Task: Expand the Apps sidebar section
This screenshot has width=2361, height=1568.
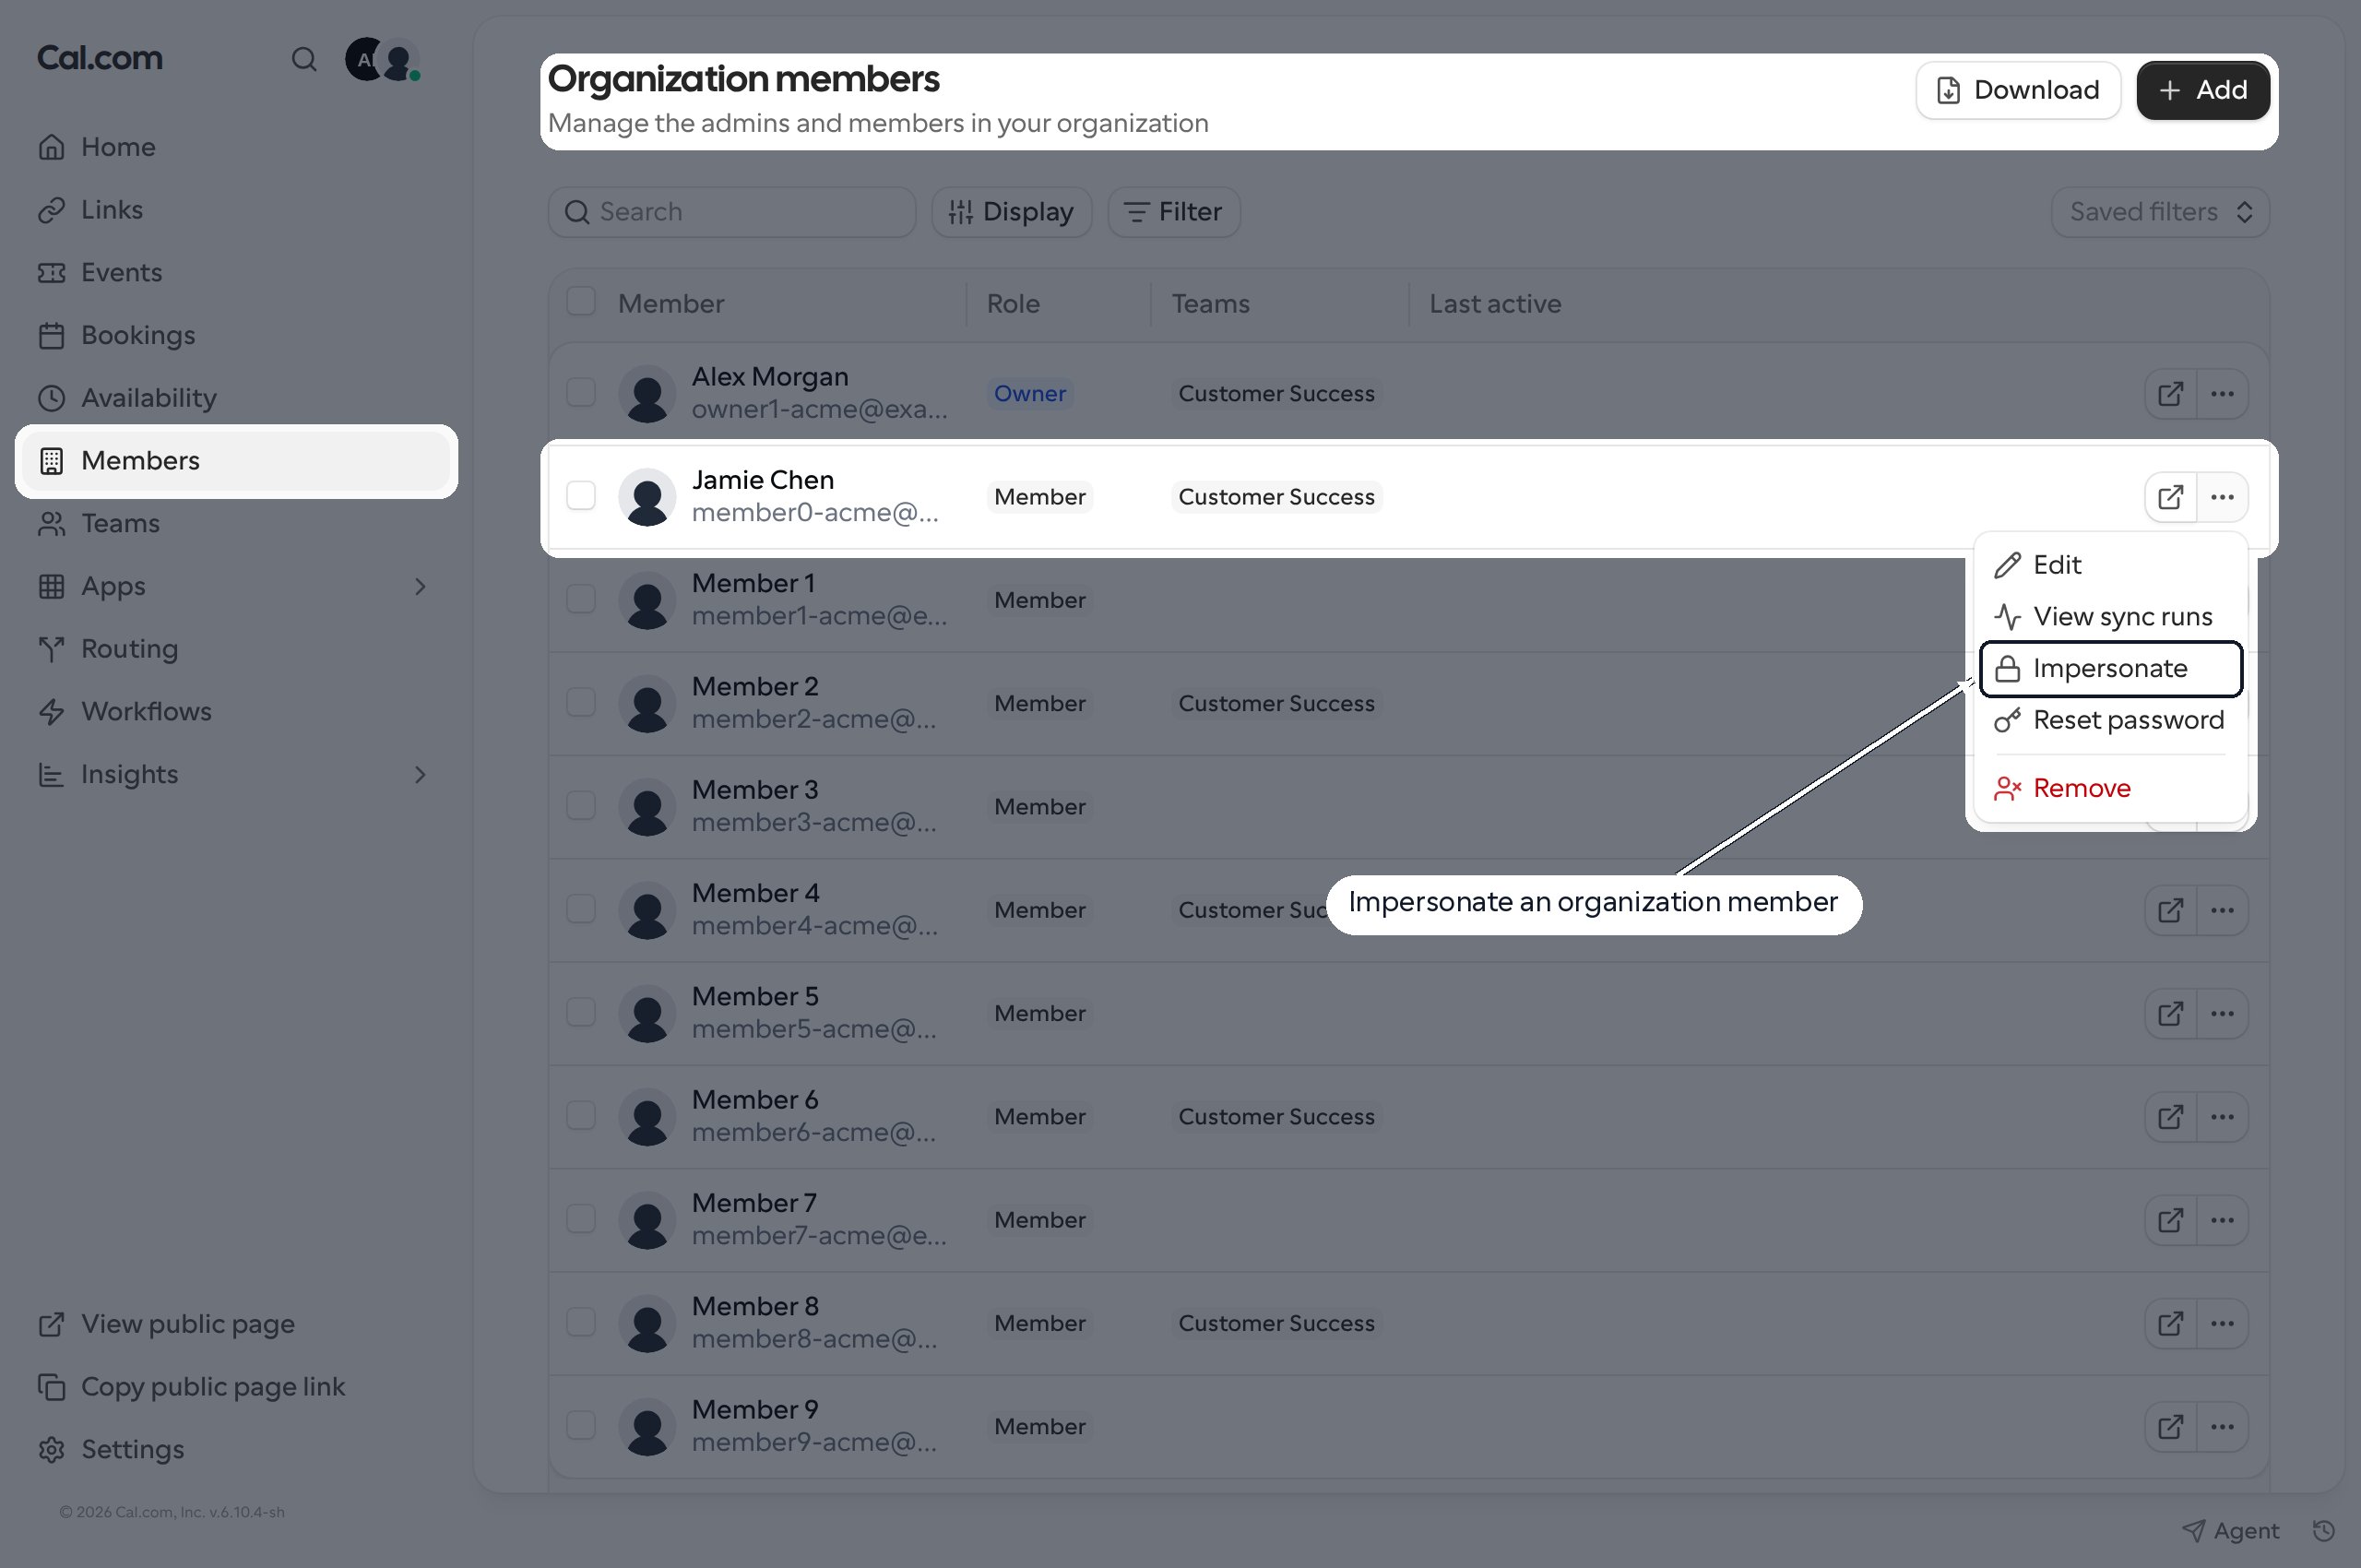Action: click(420, 586)
